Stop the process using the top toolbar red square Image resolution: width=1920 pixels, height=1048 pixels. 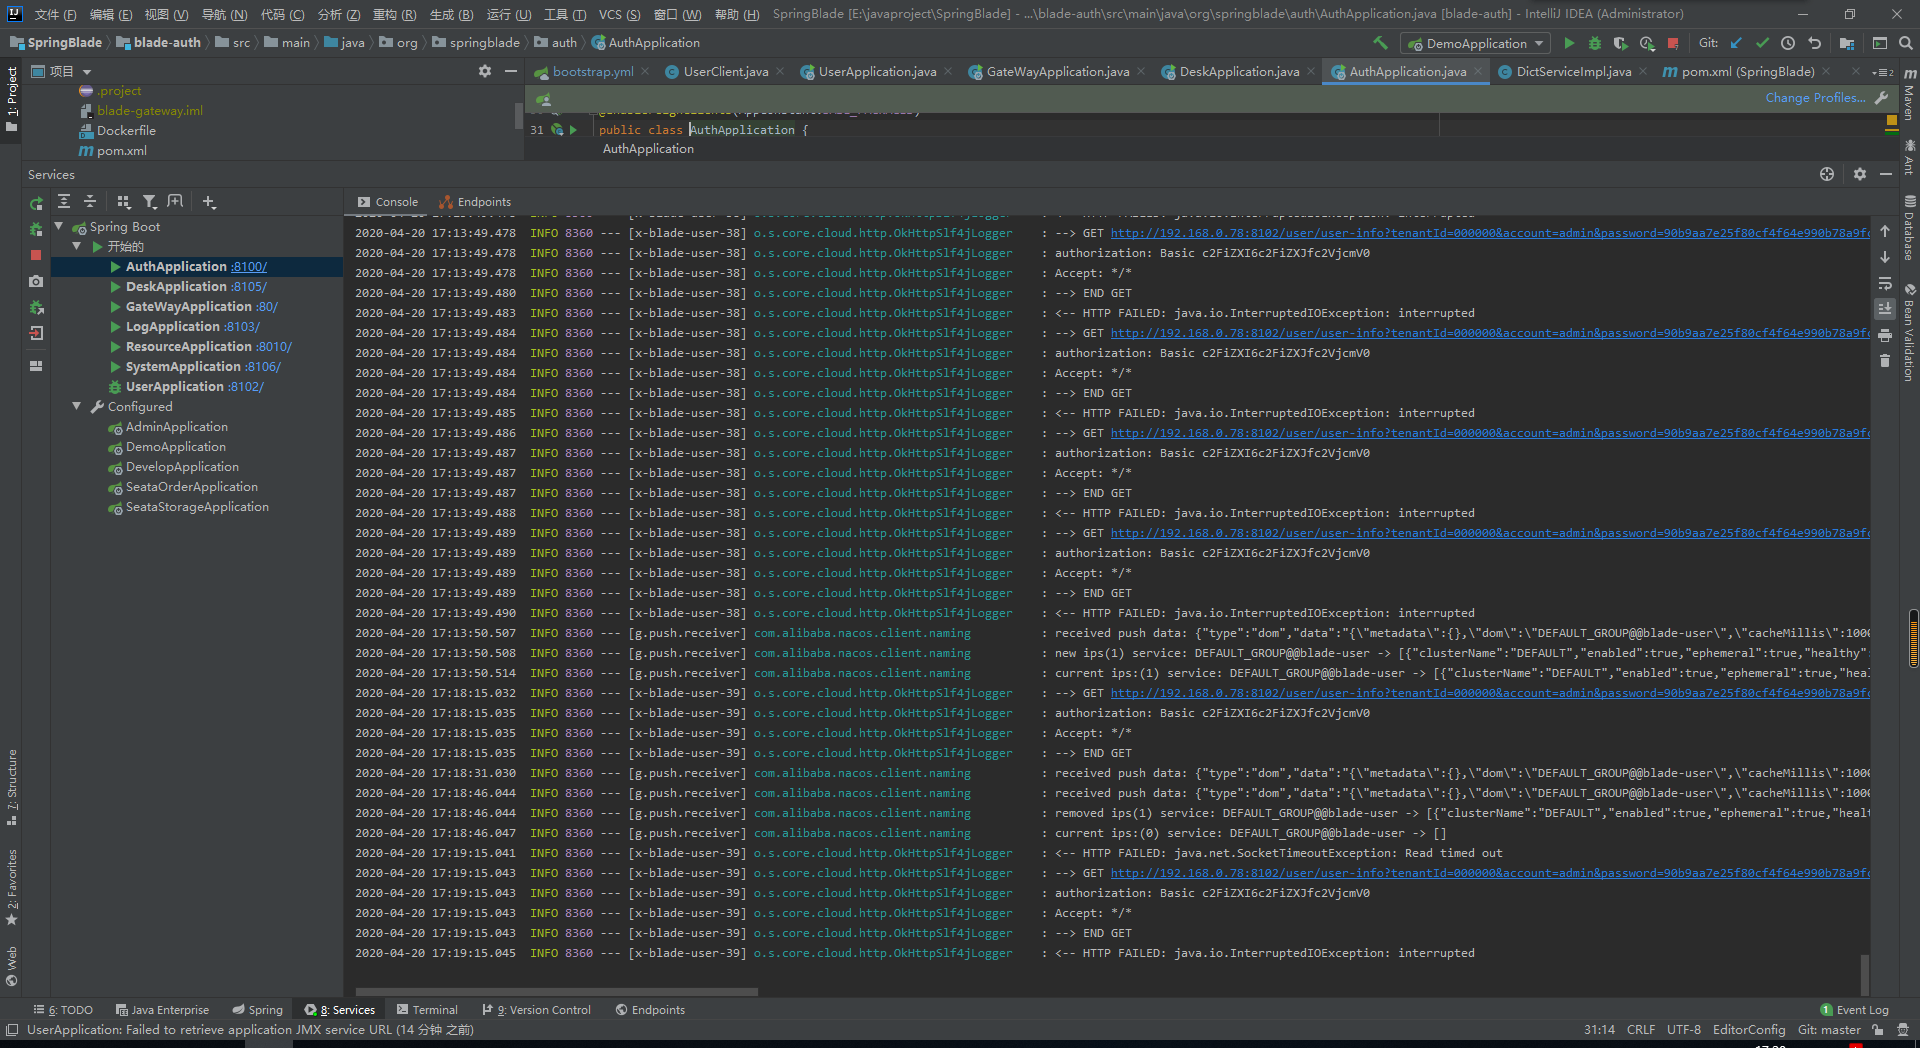[1673, 43]
